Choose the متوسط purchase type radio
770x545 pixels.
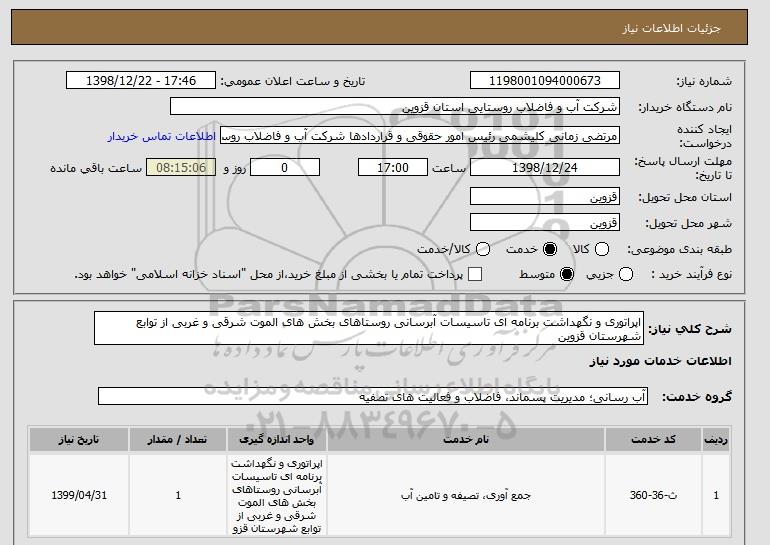pos(567,274)
